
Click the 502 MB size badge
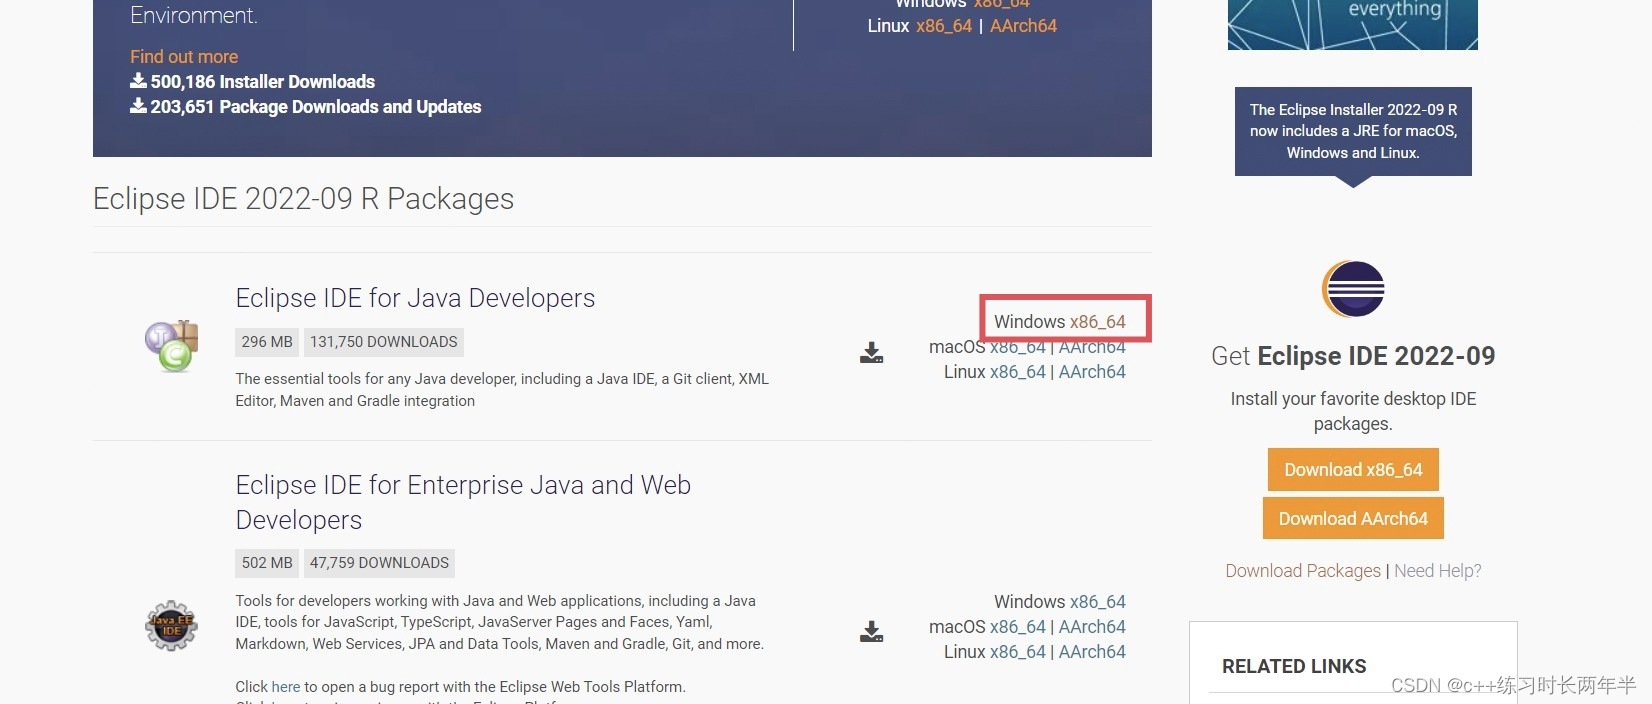(267, 563)
